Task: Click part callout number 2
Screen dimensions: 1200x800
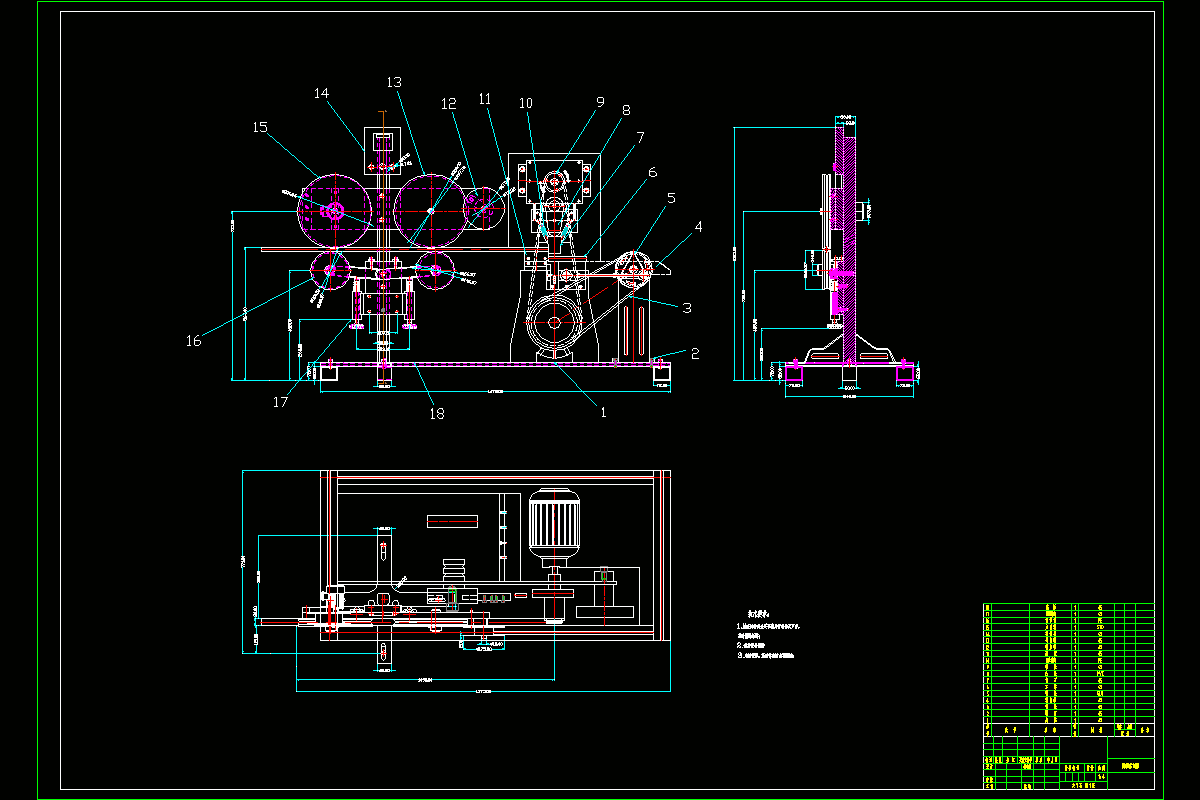Action: point(695,353)
